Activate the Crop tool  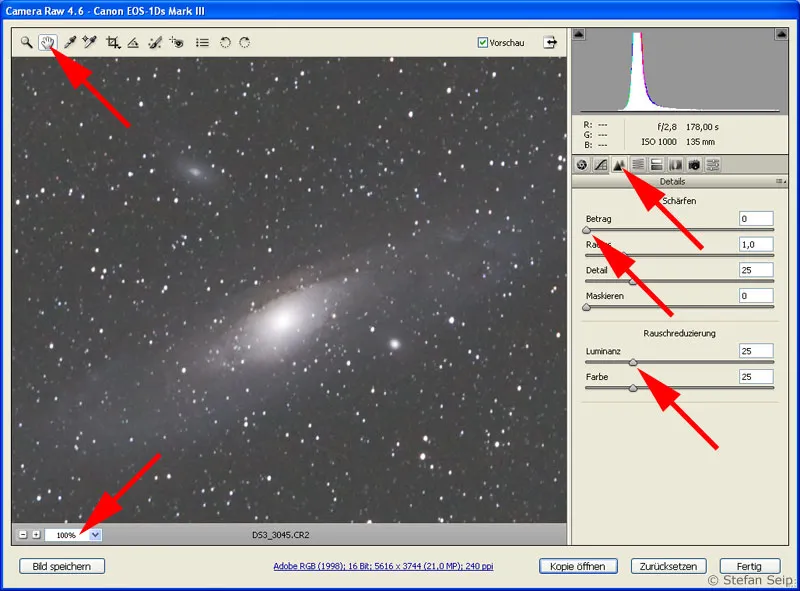point(113,42)
